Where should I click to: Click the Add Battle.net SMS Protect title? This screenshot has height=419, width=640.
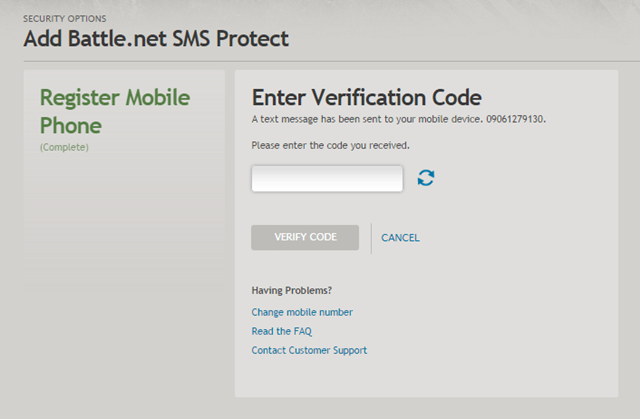(x=156, y=39)
